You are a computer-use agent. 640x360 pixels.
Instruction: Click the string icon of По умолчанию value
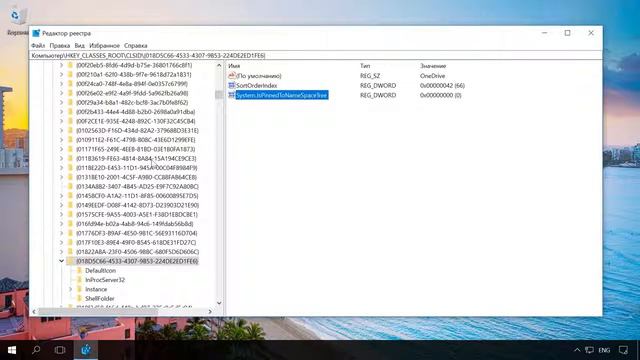[x=232, y=76]
